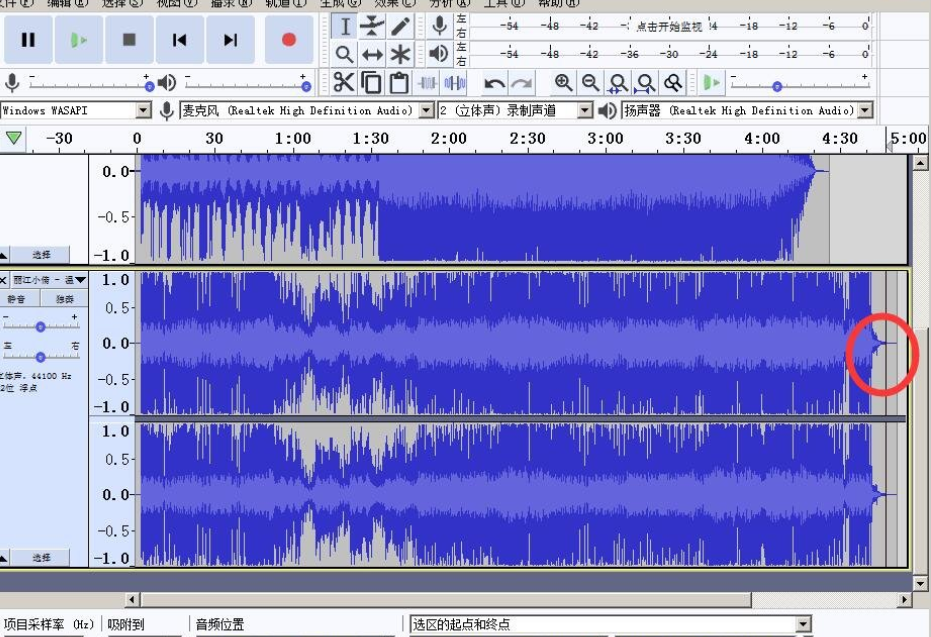Toggle 独奏 (solo) on the 丽江小倩 track
The width and height of the screenshot is (931, 637).
(x=65, y=299)
